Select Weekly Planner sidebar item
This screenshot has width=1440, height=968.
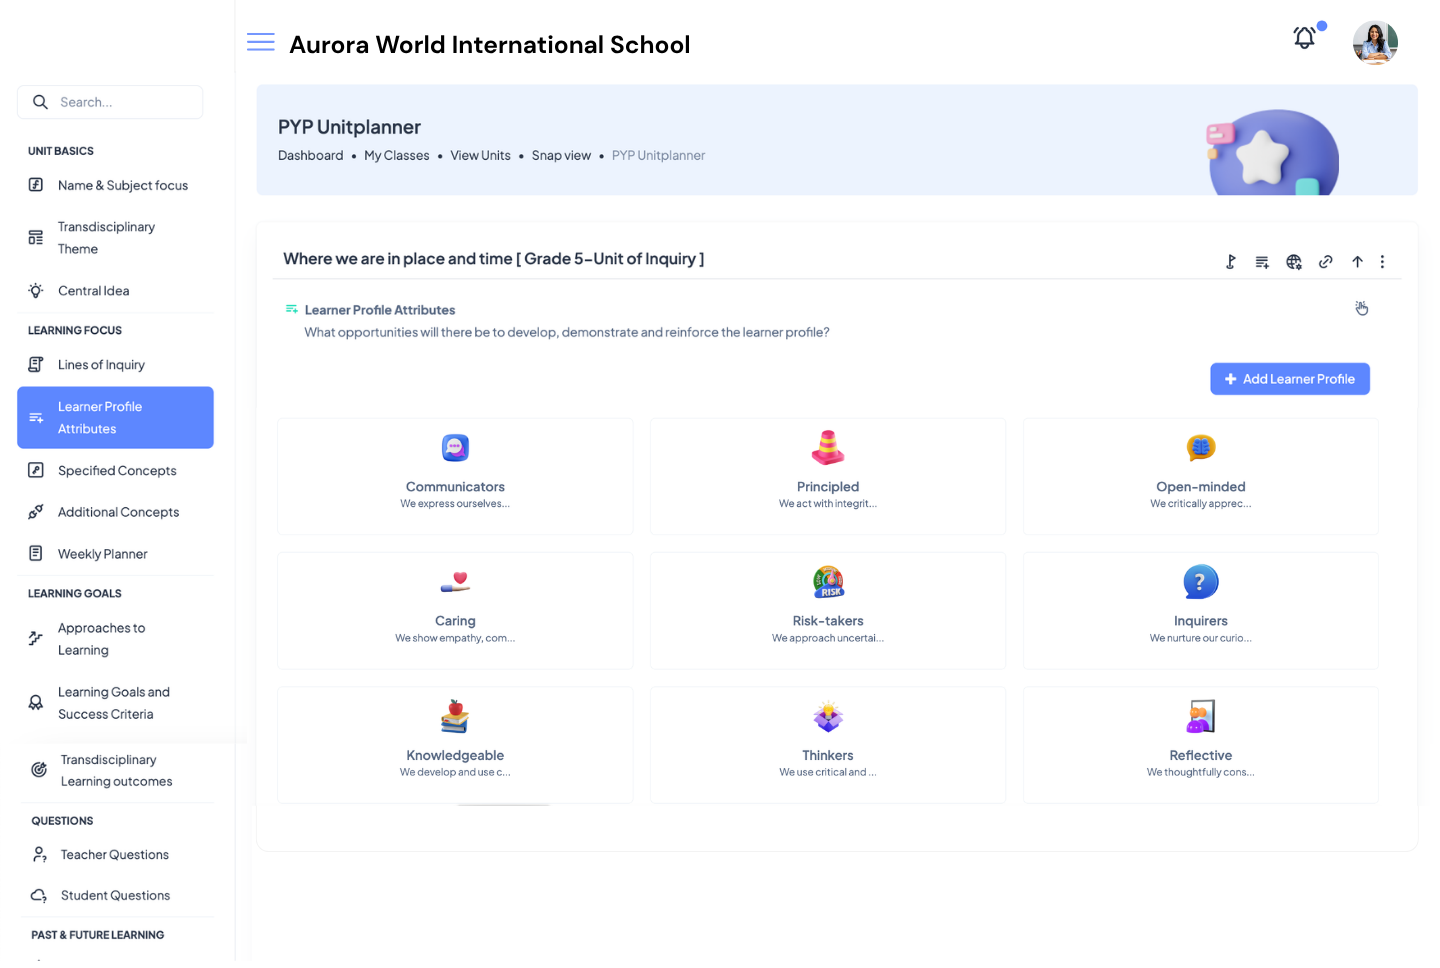(x=102, y=554)
